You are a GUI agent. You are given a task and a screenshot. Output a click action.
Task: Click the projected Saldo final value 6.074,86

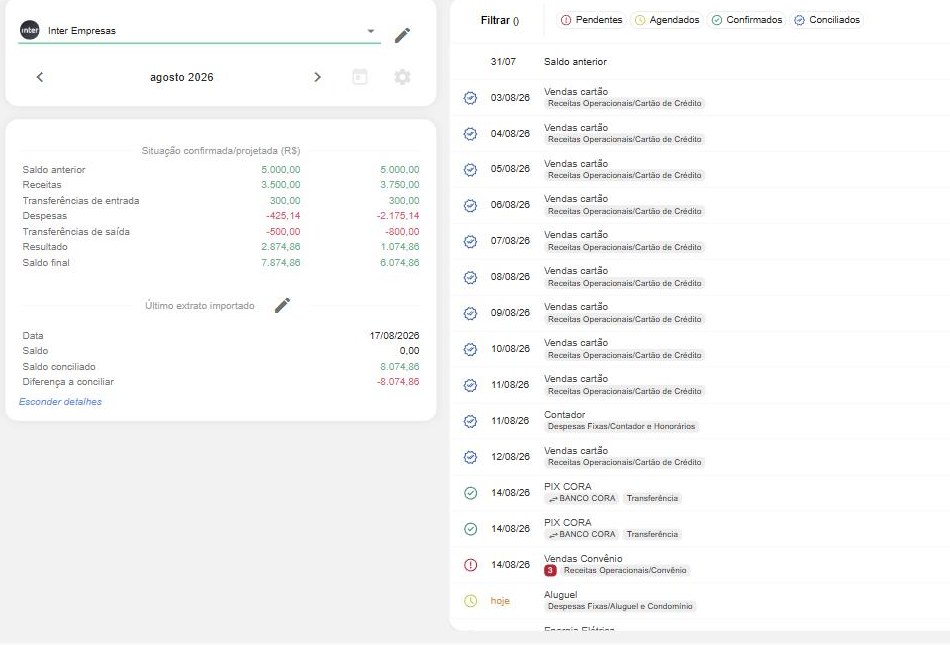tap(399, 263)
